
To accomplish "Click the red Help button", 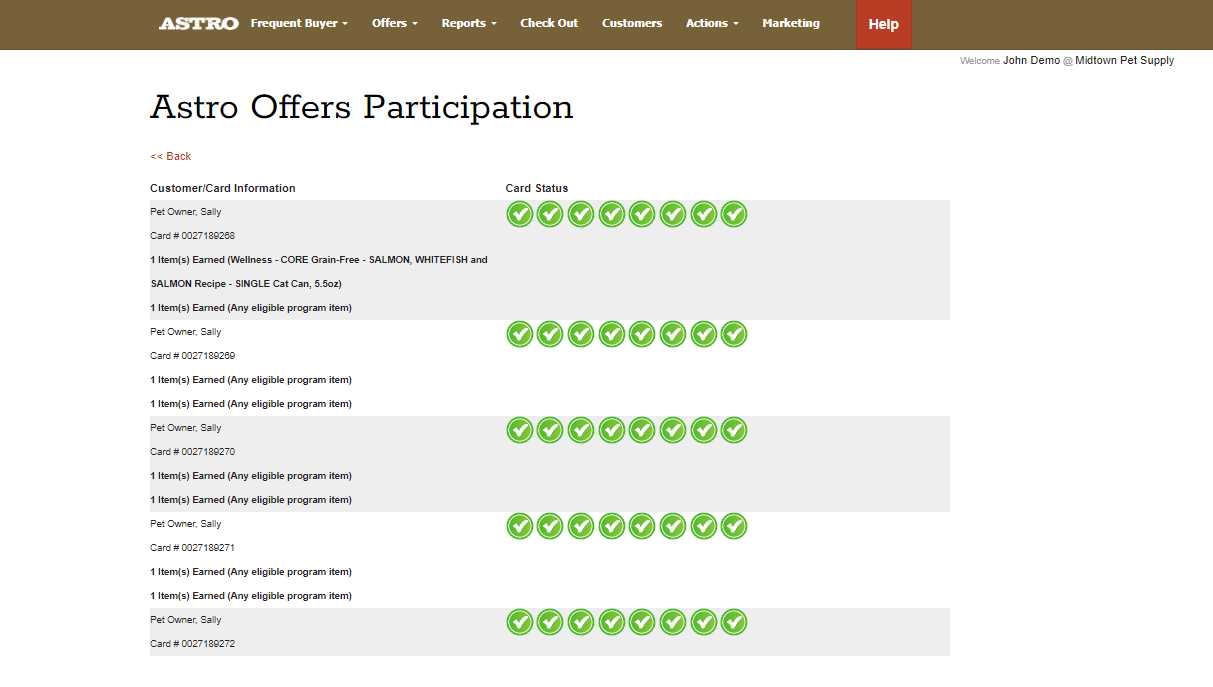I will point(883,24).
